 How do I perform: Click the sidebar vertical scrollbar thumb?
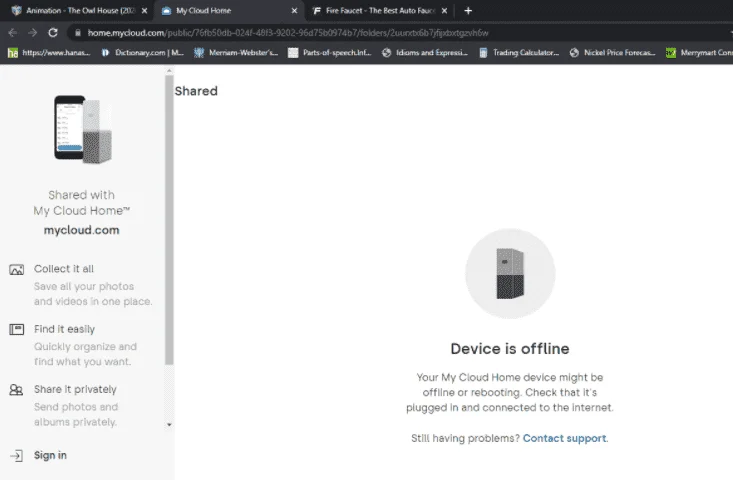169,220
